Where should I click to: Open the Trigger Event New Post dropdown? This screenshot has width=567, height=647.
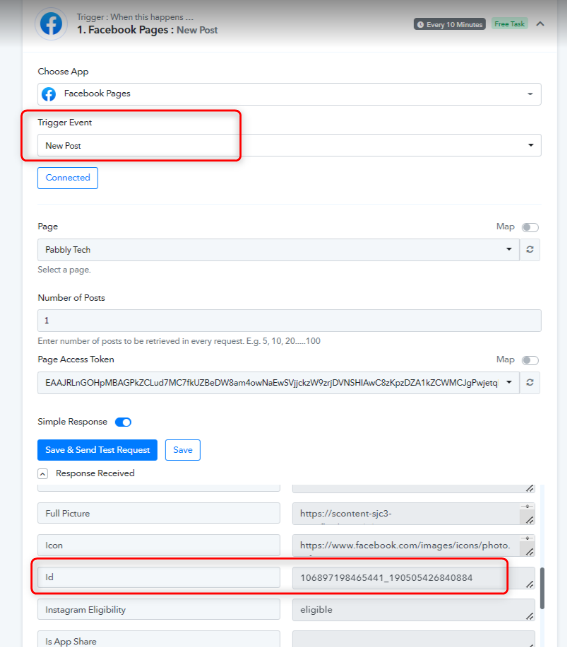click(289, 145)
